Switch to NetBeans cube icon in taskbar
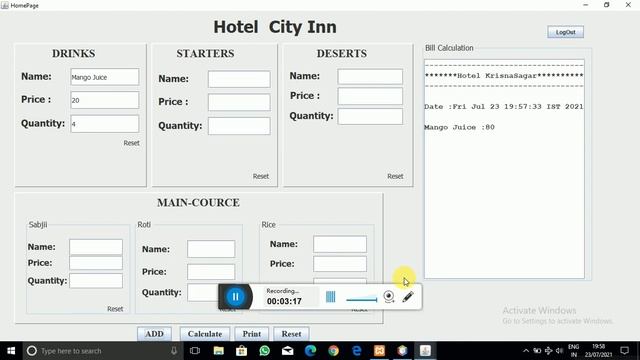 click(402, 351)
